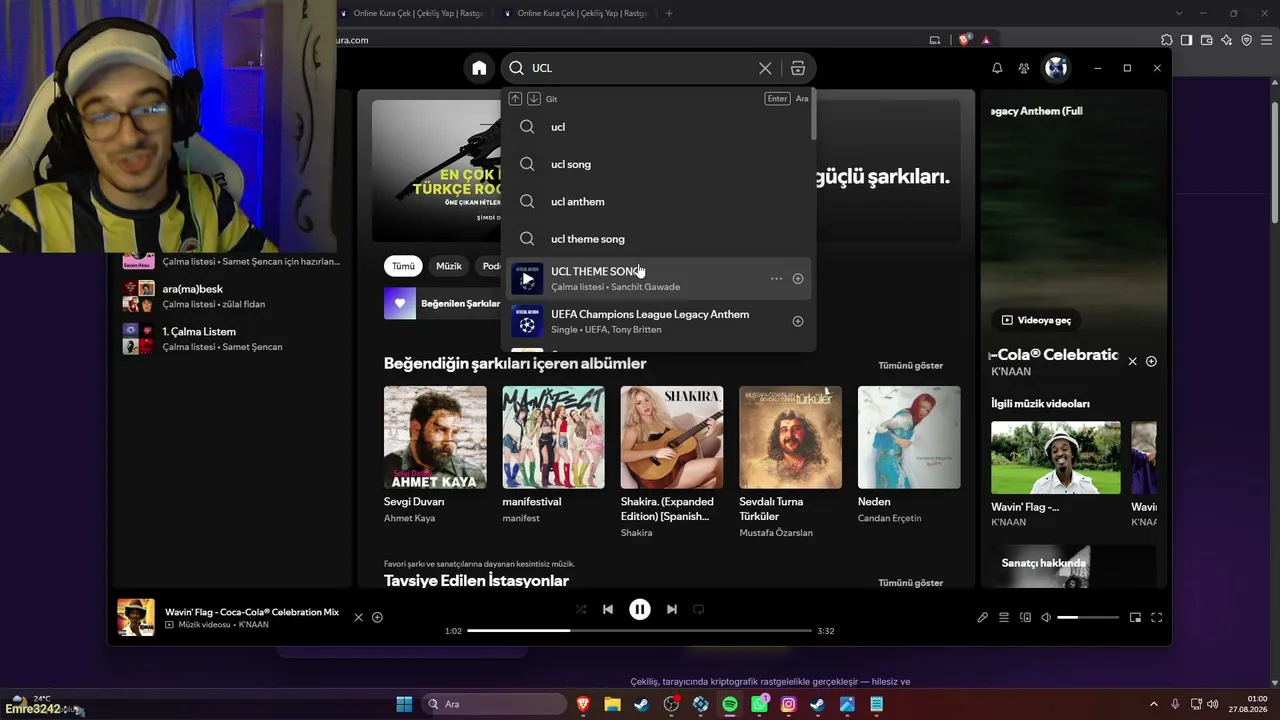Toggle the browser sidebar panel
Viewport: 1280px width, 720px height.
coord(1186,40)
